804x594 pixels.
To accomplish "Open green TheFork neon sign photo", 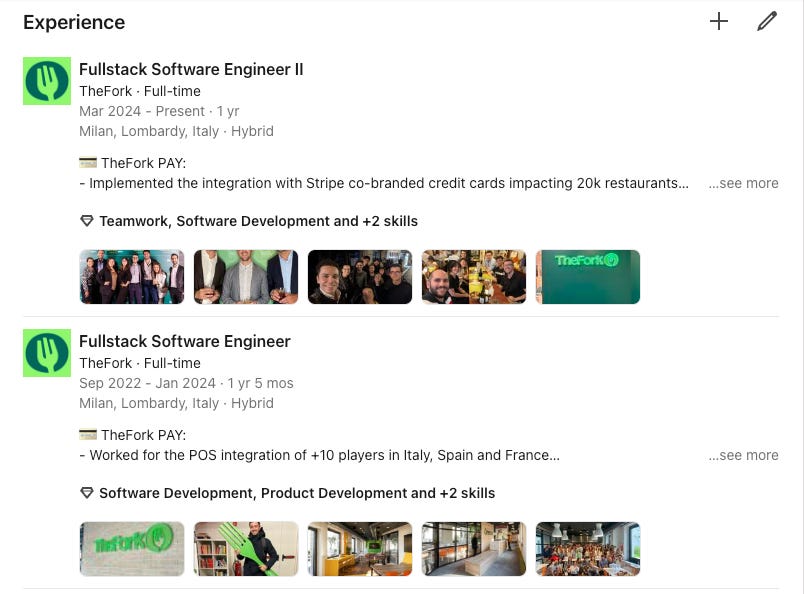I will pyautogui.click(x=588, y=277).
